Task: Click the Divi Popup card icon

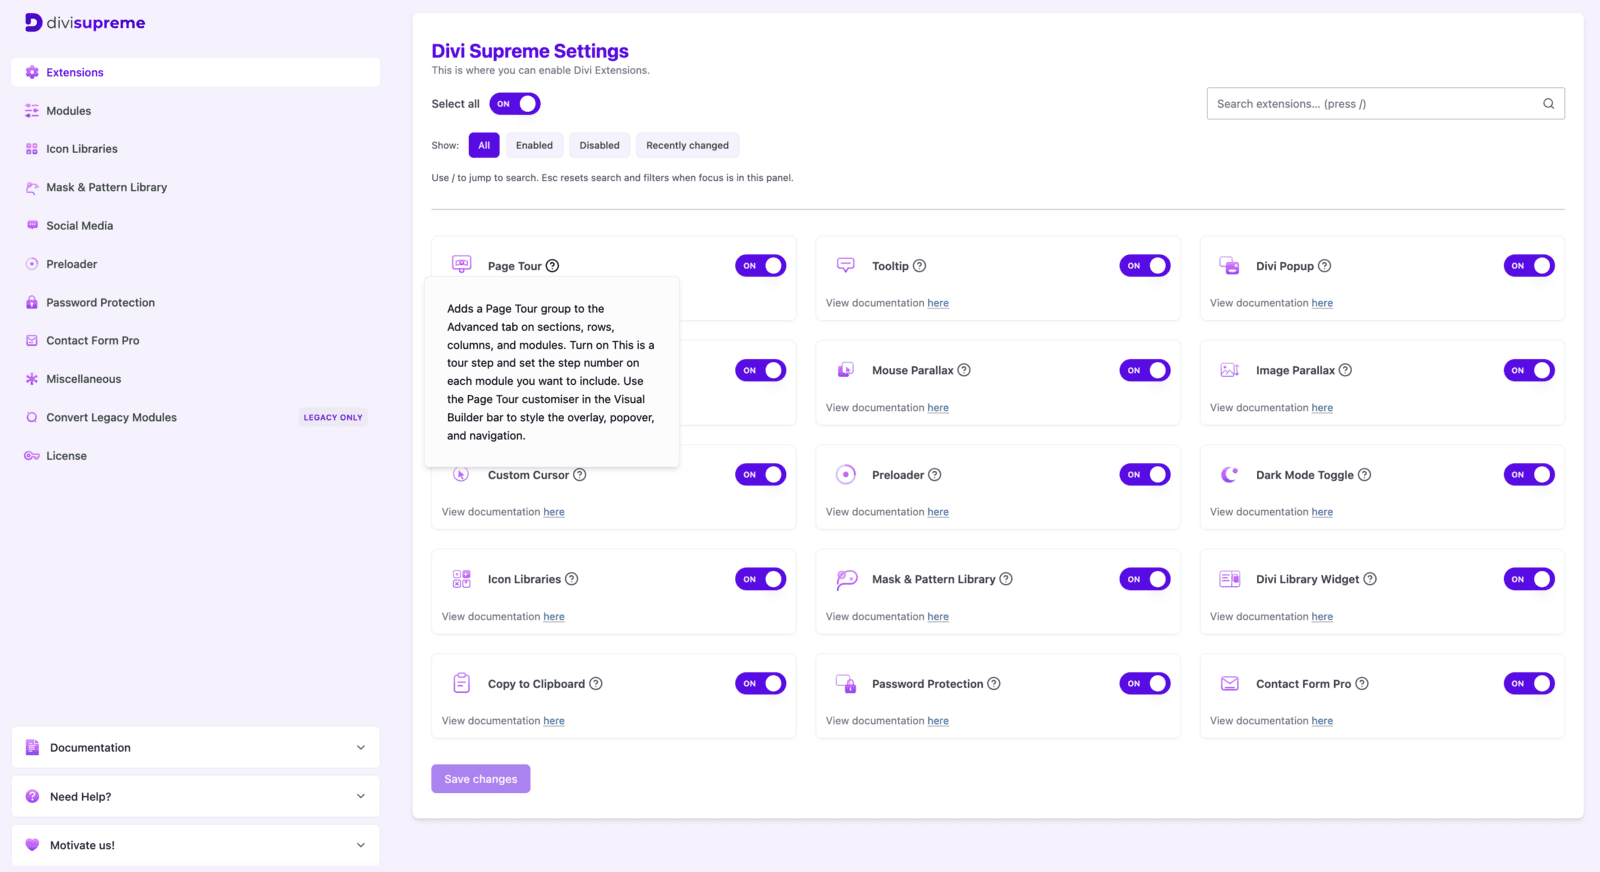Action: tap(1230, 265)
